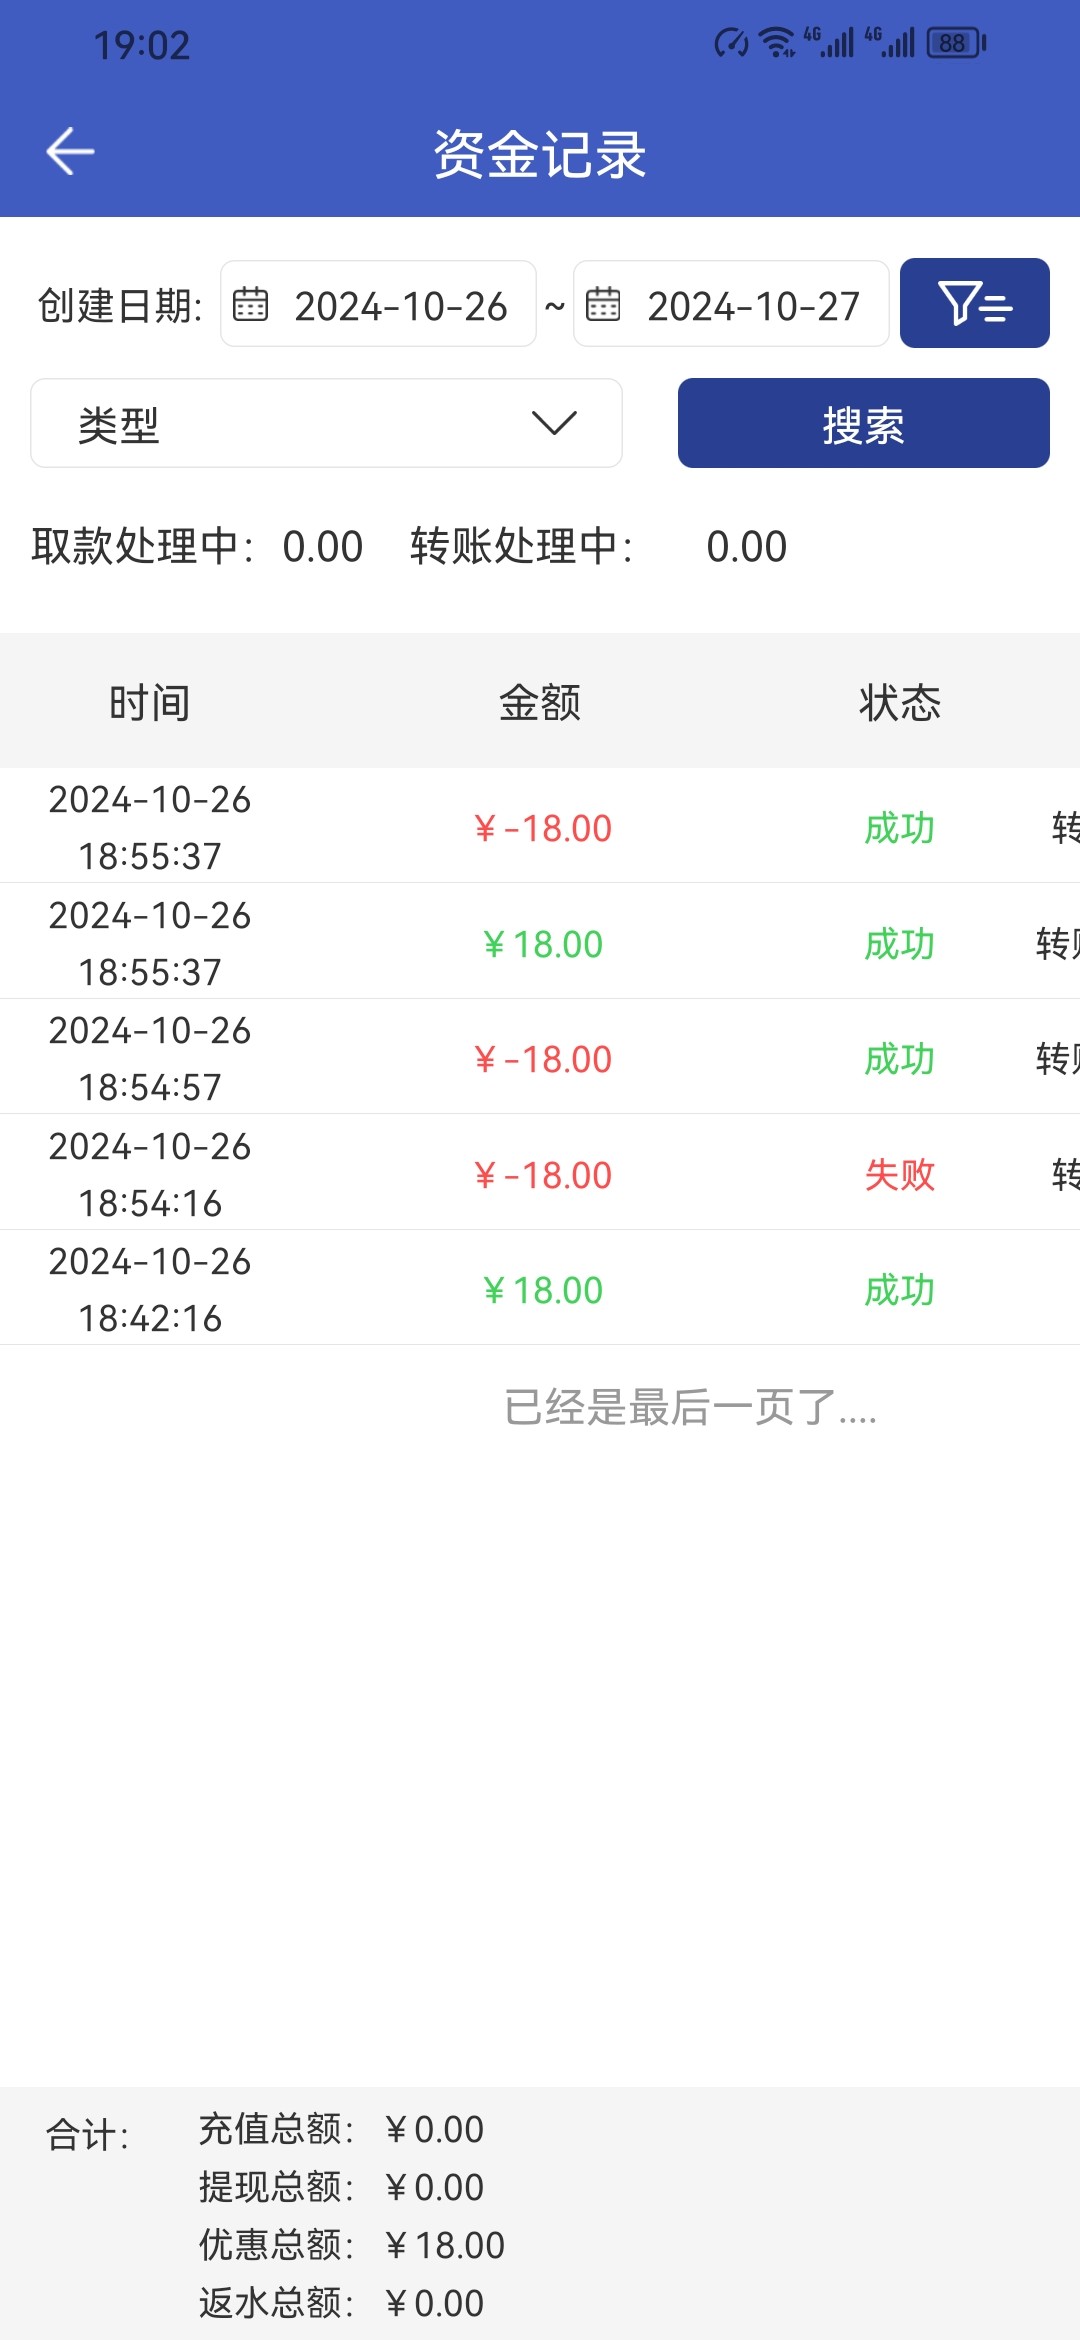Tap the 失败 status label
This screenshot has height=2340, width=1080.
(899, 1175)
